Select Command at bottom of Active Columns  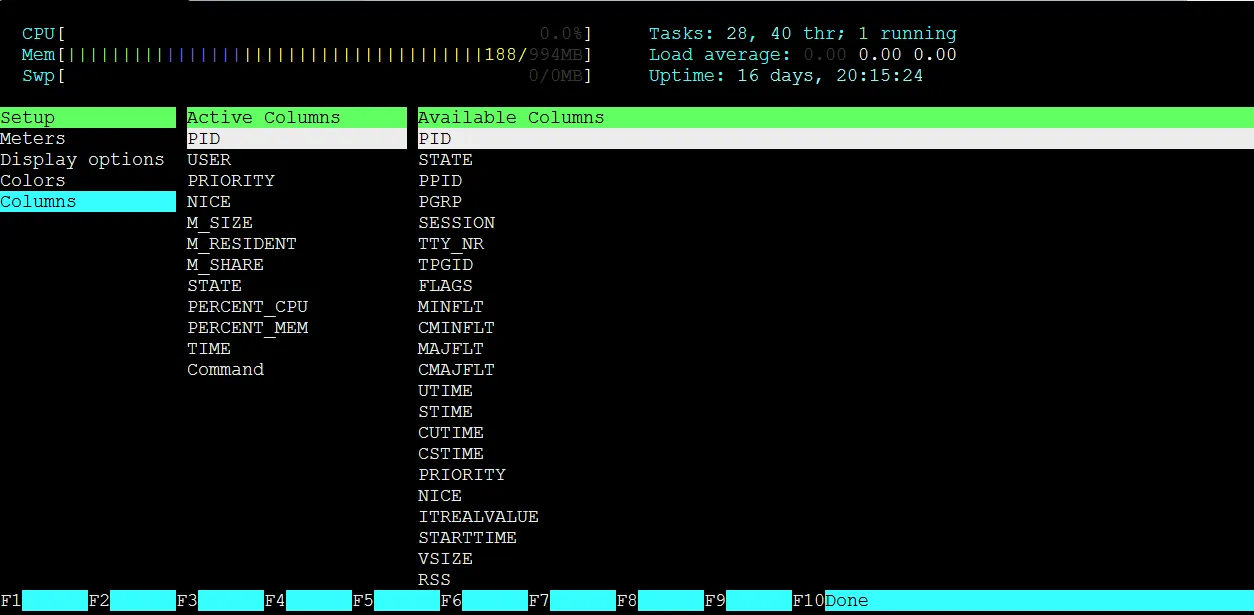pos(225,369)
